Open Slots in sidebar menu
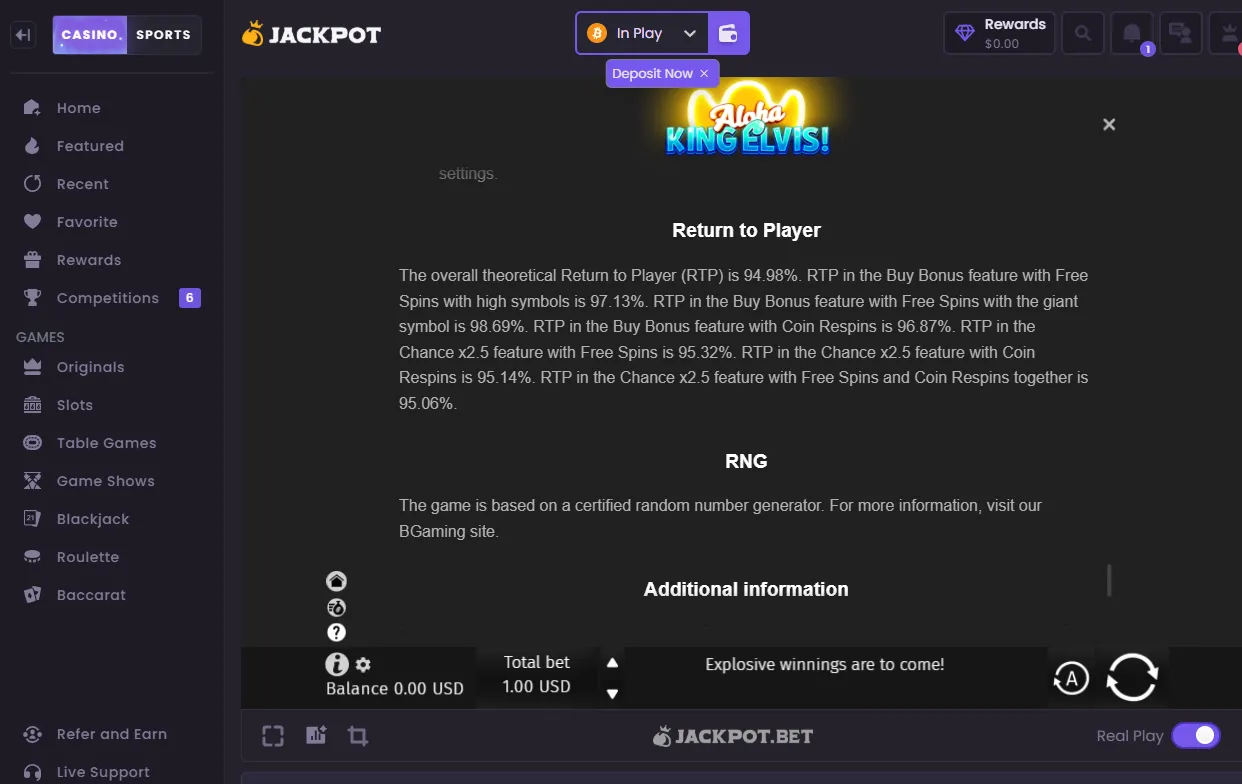1242x784 pixels. pyautogui.click(x=75, y=405)
